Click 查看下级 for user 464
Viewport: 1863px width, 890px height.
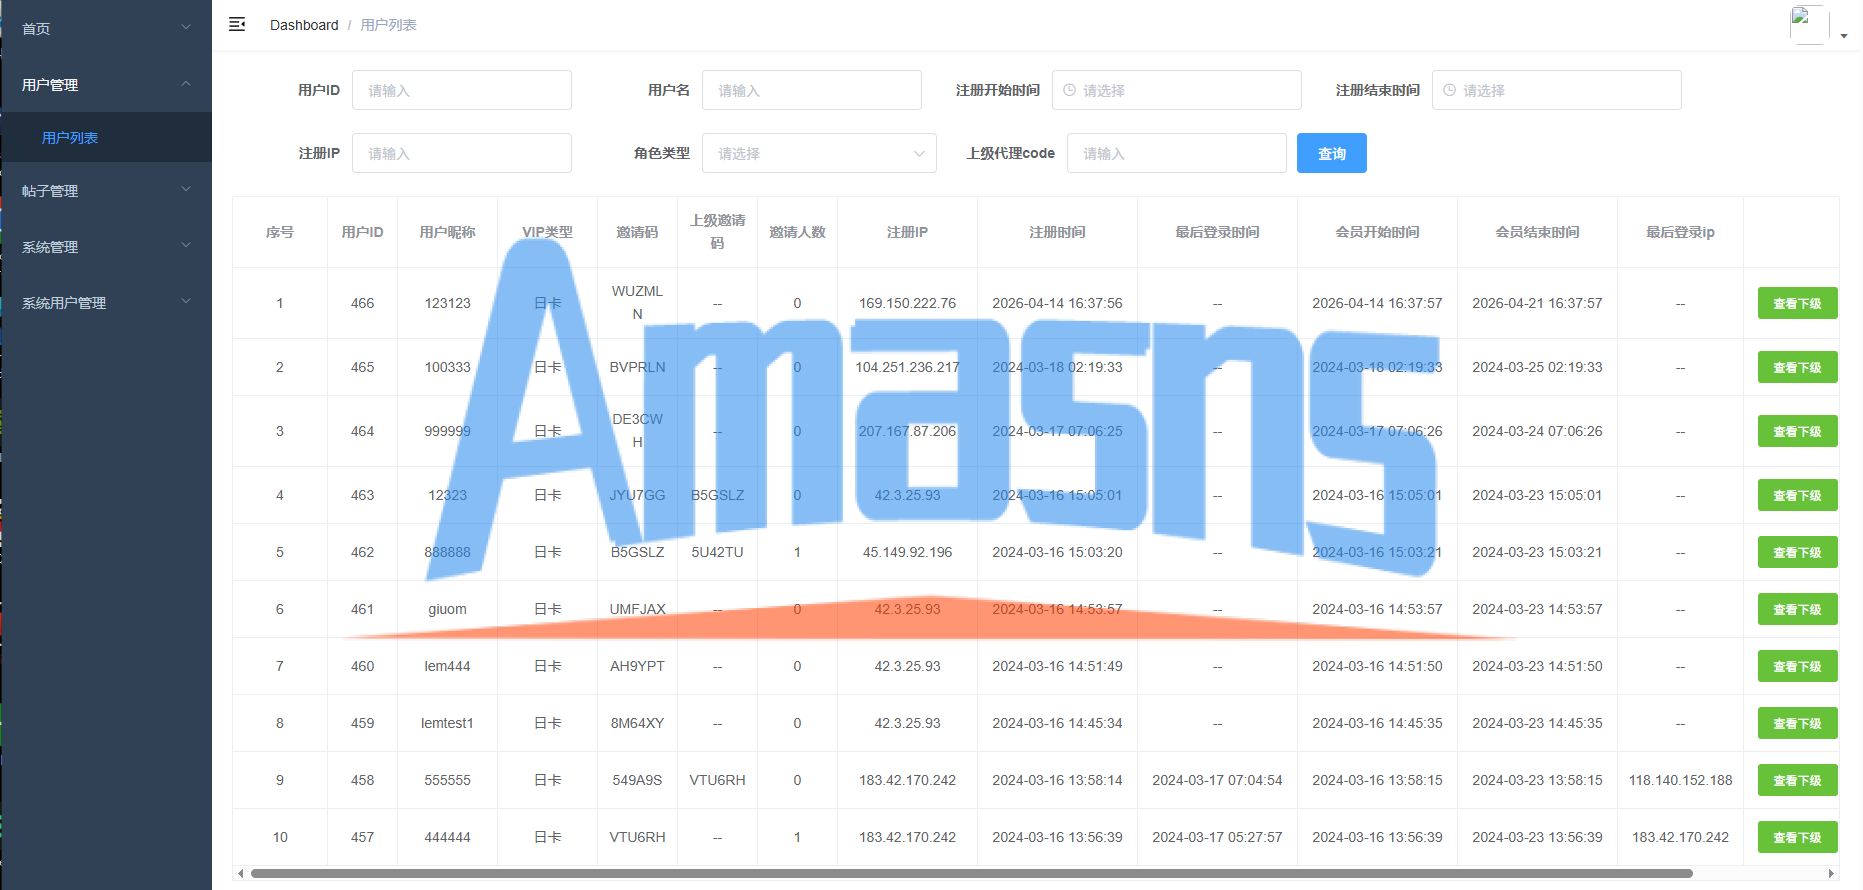pos(1797,431)
